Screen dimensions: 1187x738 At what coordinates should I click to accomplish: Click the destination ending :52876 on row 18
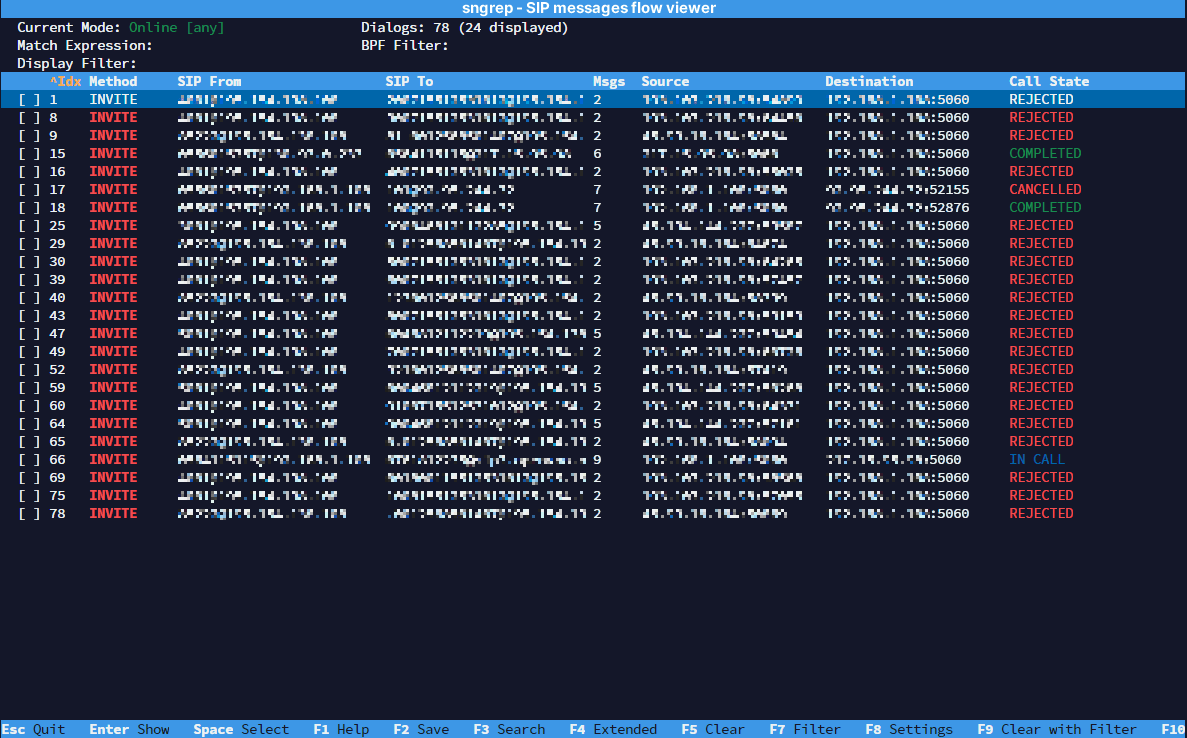tap(898, 208)
